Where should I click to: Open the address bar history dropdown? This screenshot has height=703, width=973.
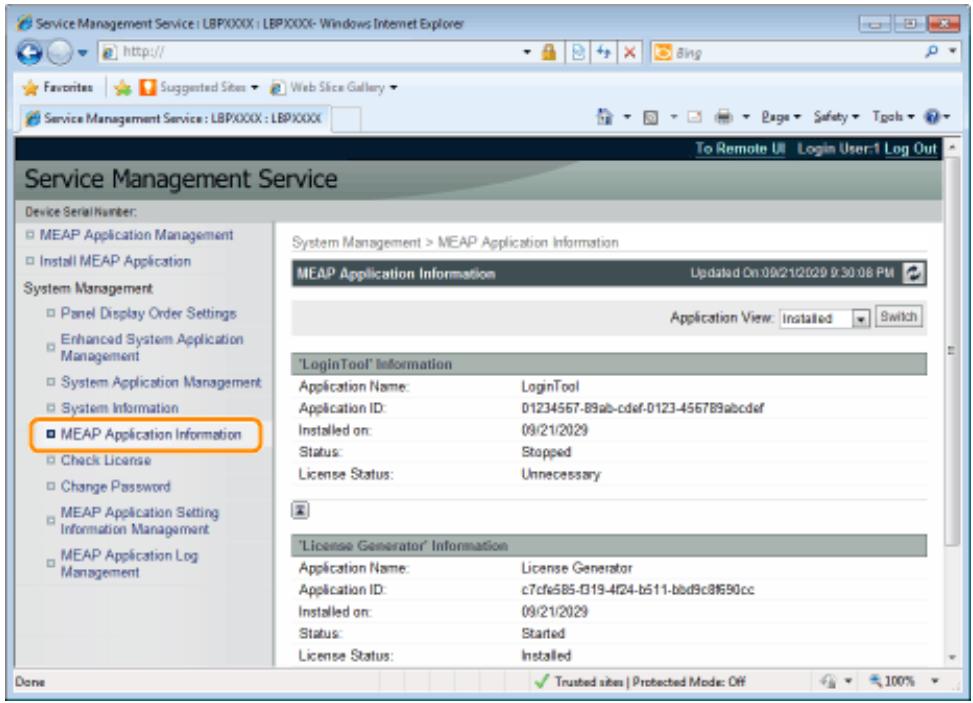(x=527, y=52)
